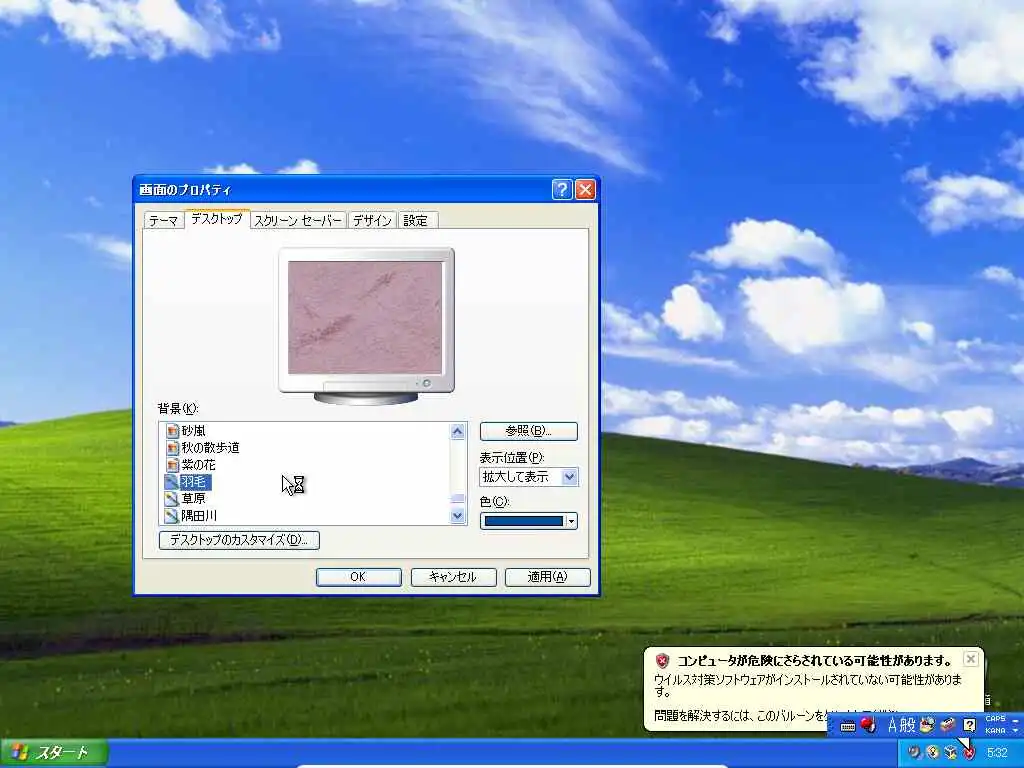The height and width of the screenshot is (768, 1024).
Task: Click the 適用(A) apply button
Action: [547, 577]
